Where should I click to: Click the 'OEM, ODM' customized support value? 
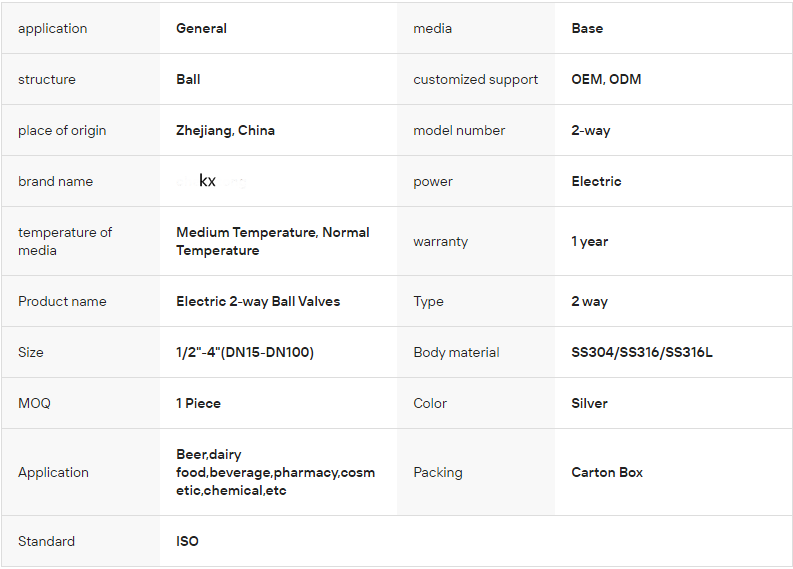coord(606,80)
